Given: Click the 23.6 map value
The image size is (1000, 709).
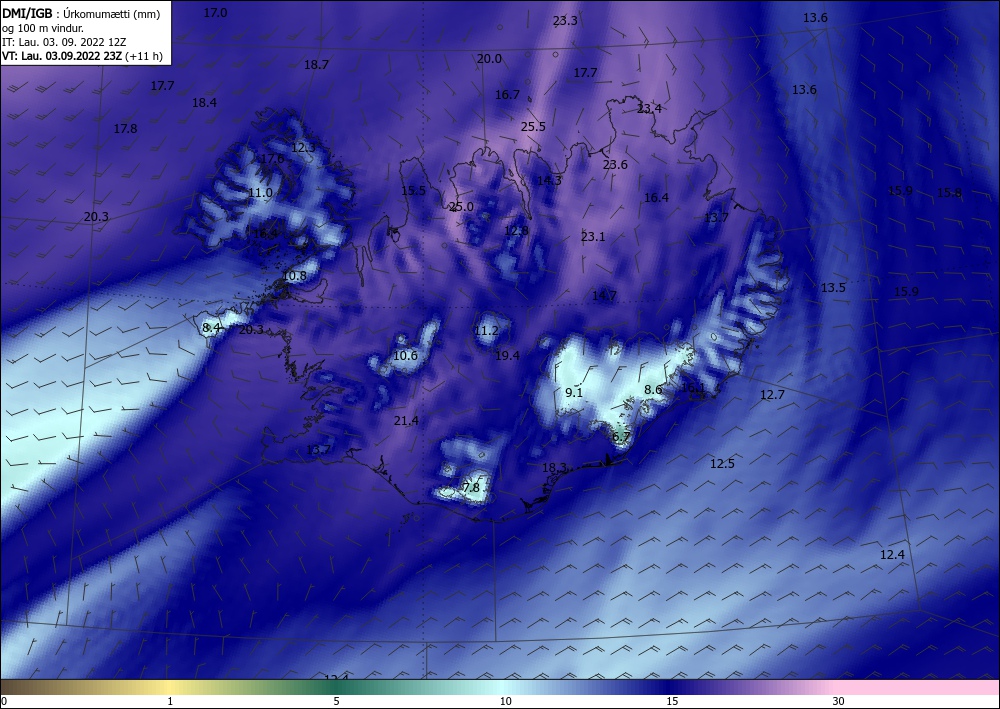Looking at the screenshot, I should [615, 164].
